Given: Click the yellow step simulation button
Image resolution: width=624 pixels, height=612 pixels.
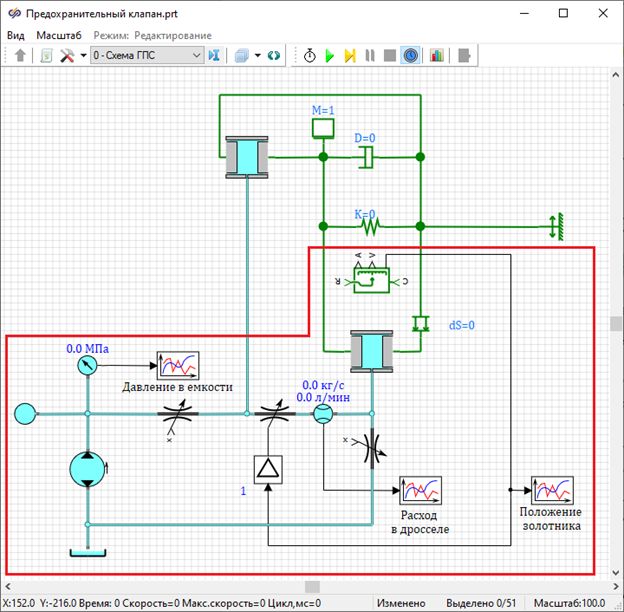Looking at the screenshot, I should pos(350,56).
